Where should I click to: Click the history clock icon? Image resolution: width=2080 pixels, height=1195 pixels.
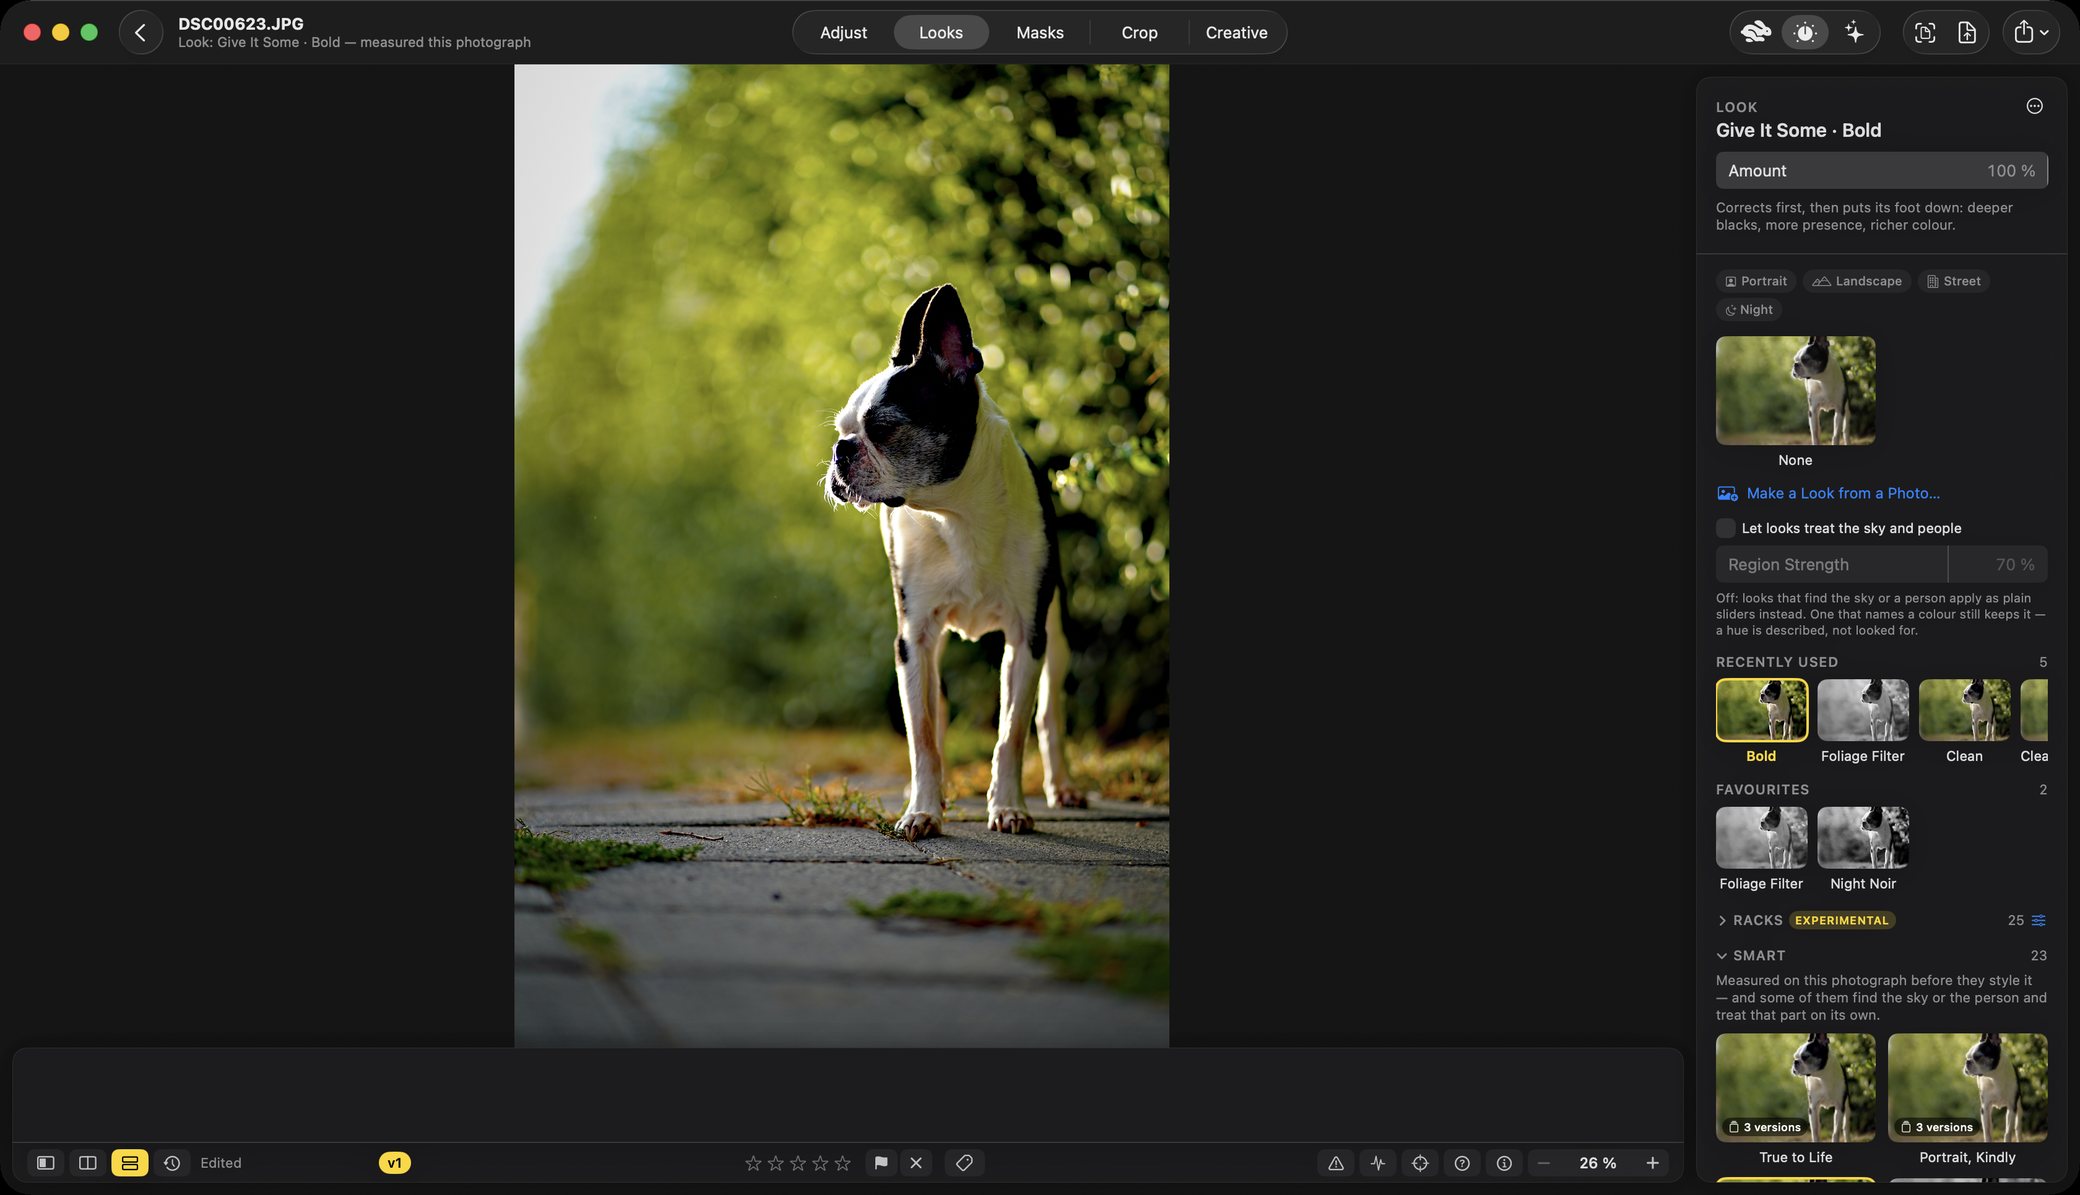[172, 1163]
